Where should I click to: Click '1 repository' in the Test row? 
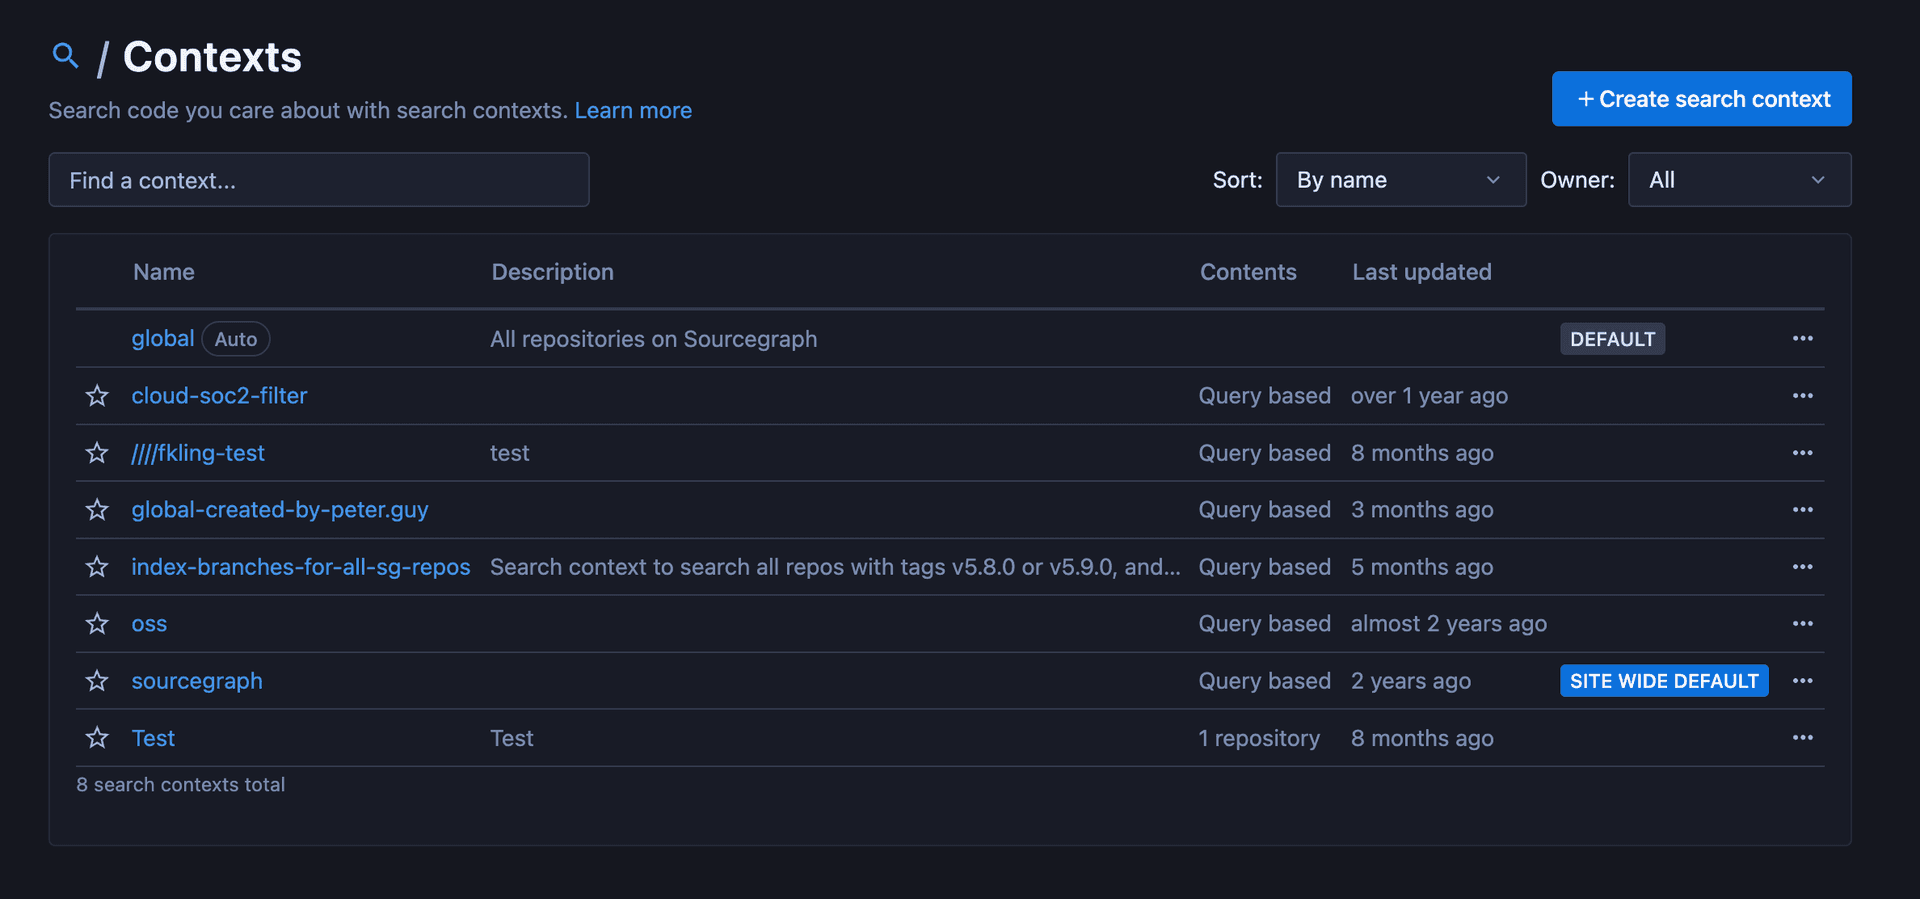(x=1259, y=738)
